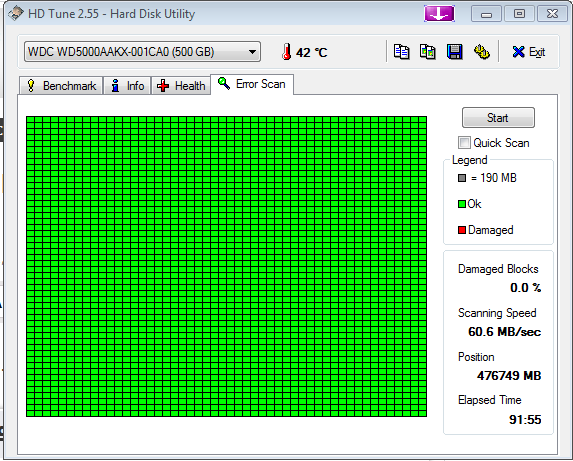Click the copy text to clipboard icon
This screenshot has height=461, width=573.
coord(401,52)
